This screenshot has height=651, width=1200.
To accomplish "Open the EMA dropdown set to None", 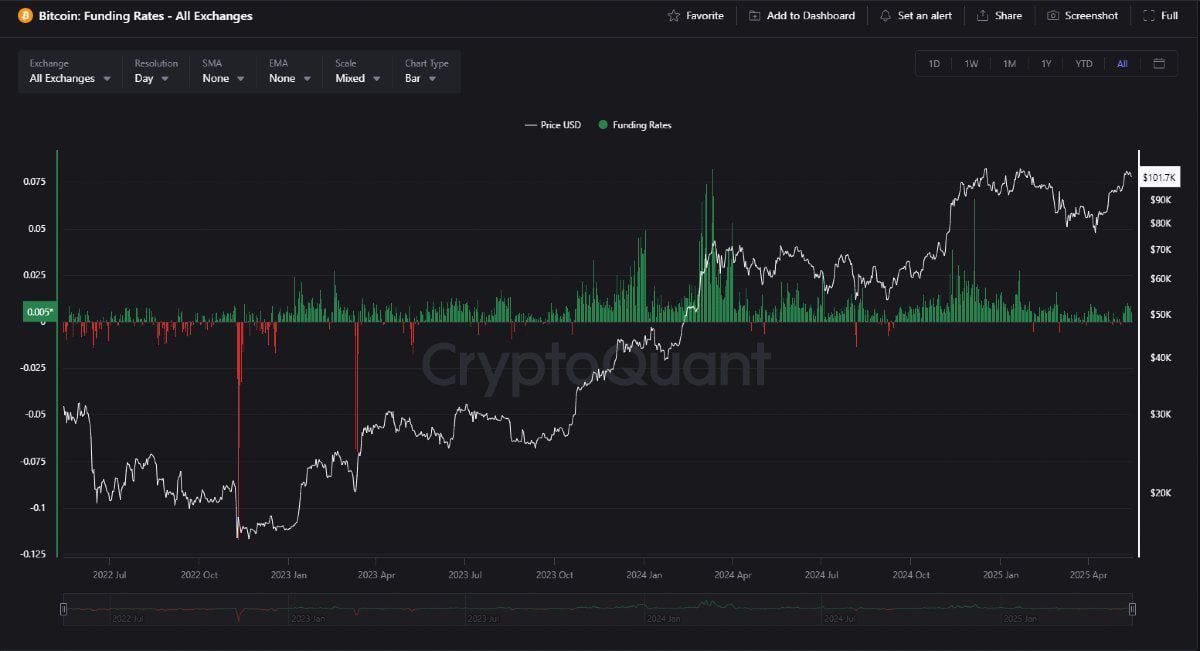I will point(289,71).
